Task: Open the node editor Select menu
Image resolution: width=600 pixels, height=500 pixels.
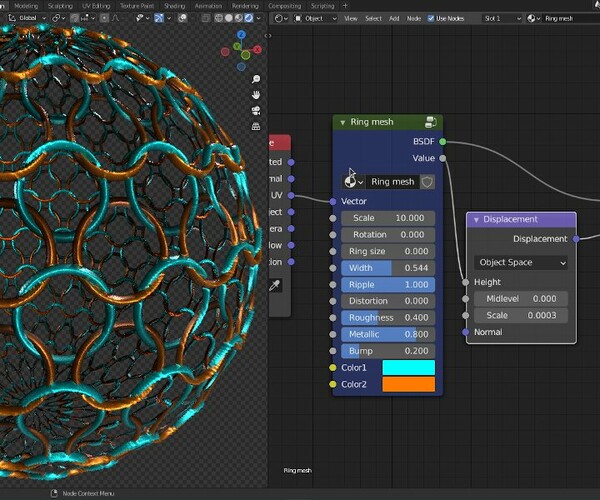Action: click(373, 18)
